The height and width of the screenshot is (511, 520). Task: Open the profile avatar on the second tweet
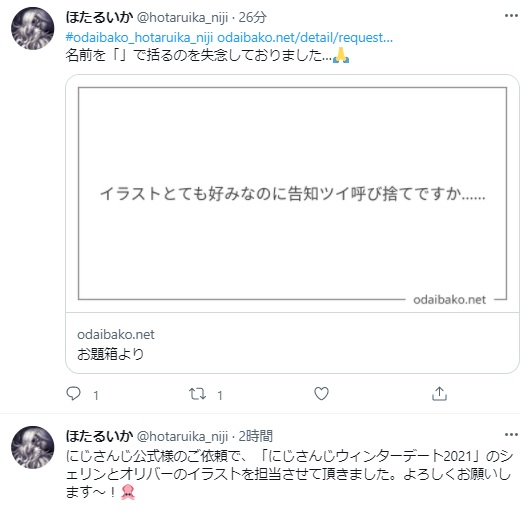click(x=33, y=447)
